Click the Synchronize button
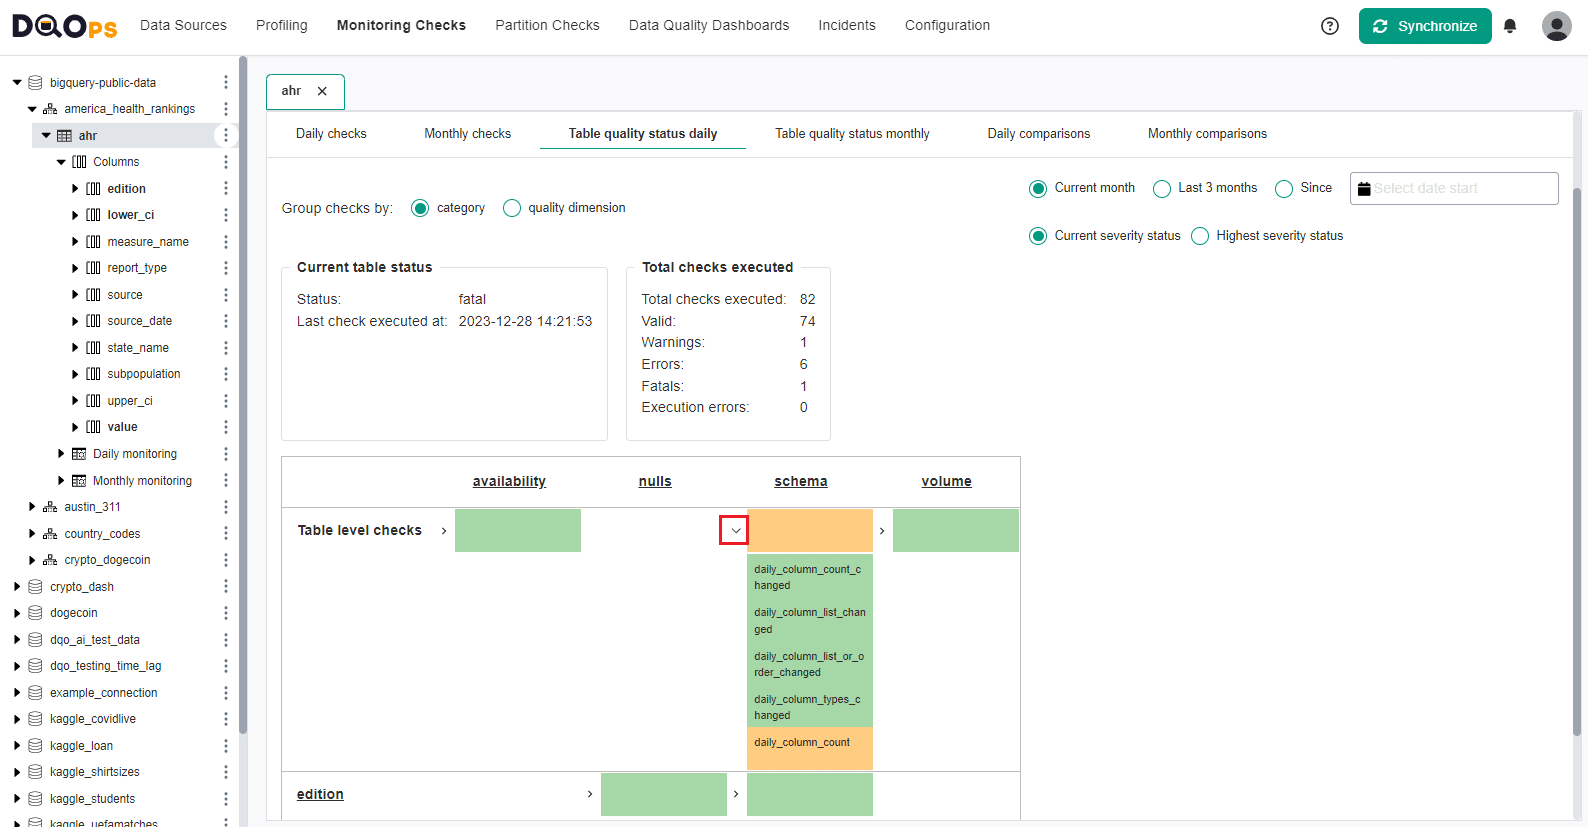This screenshot has height=827, width=1588. click(x=1425, y=26)
